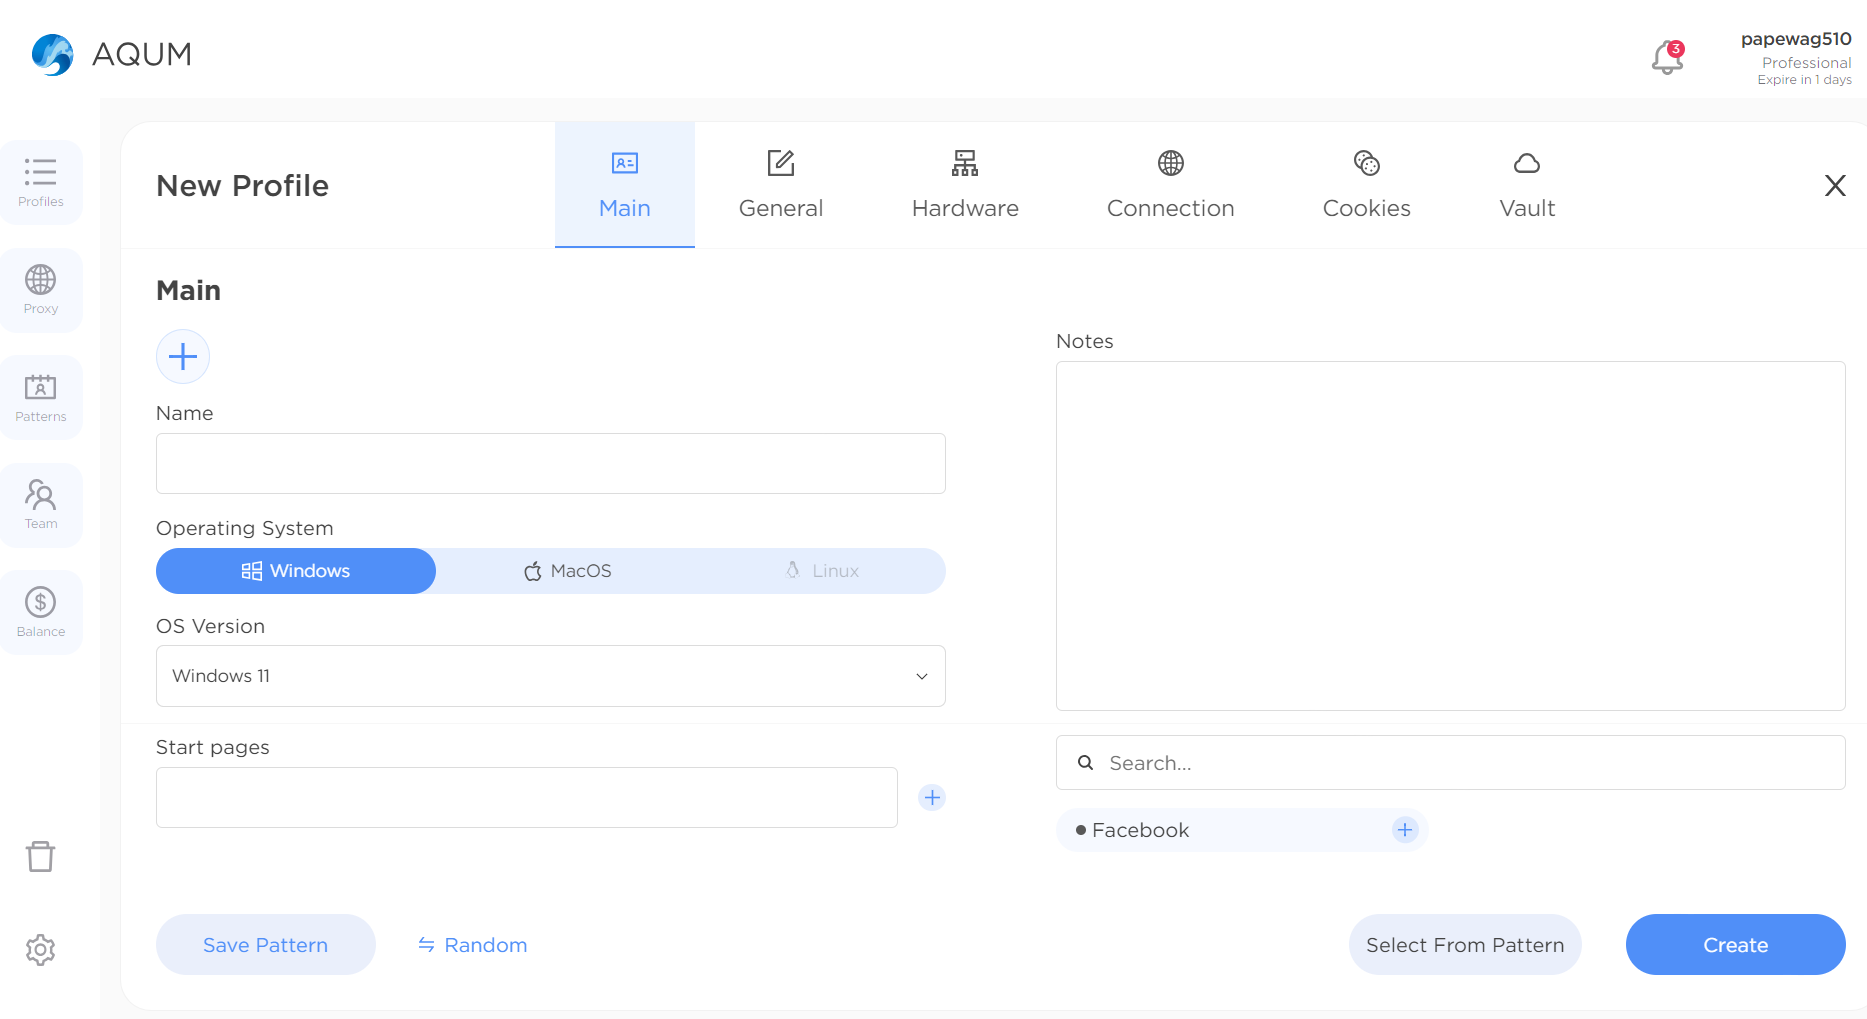Open settings via the gear icon

click(41, 949)
